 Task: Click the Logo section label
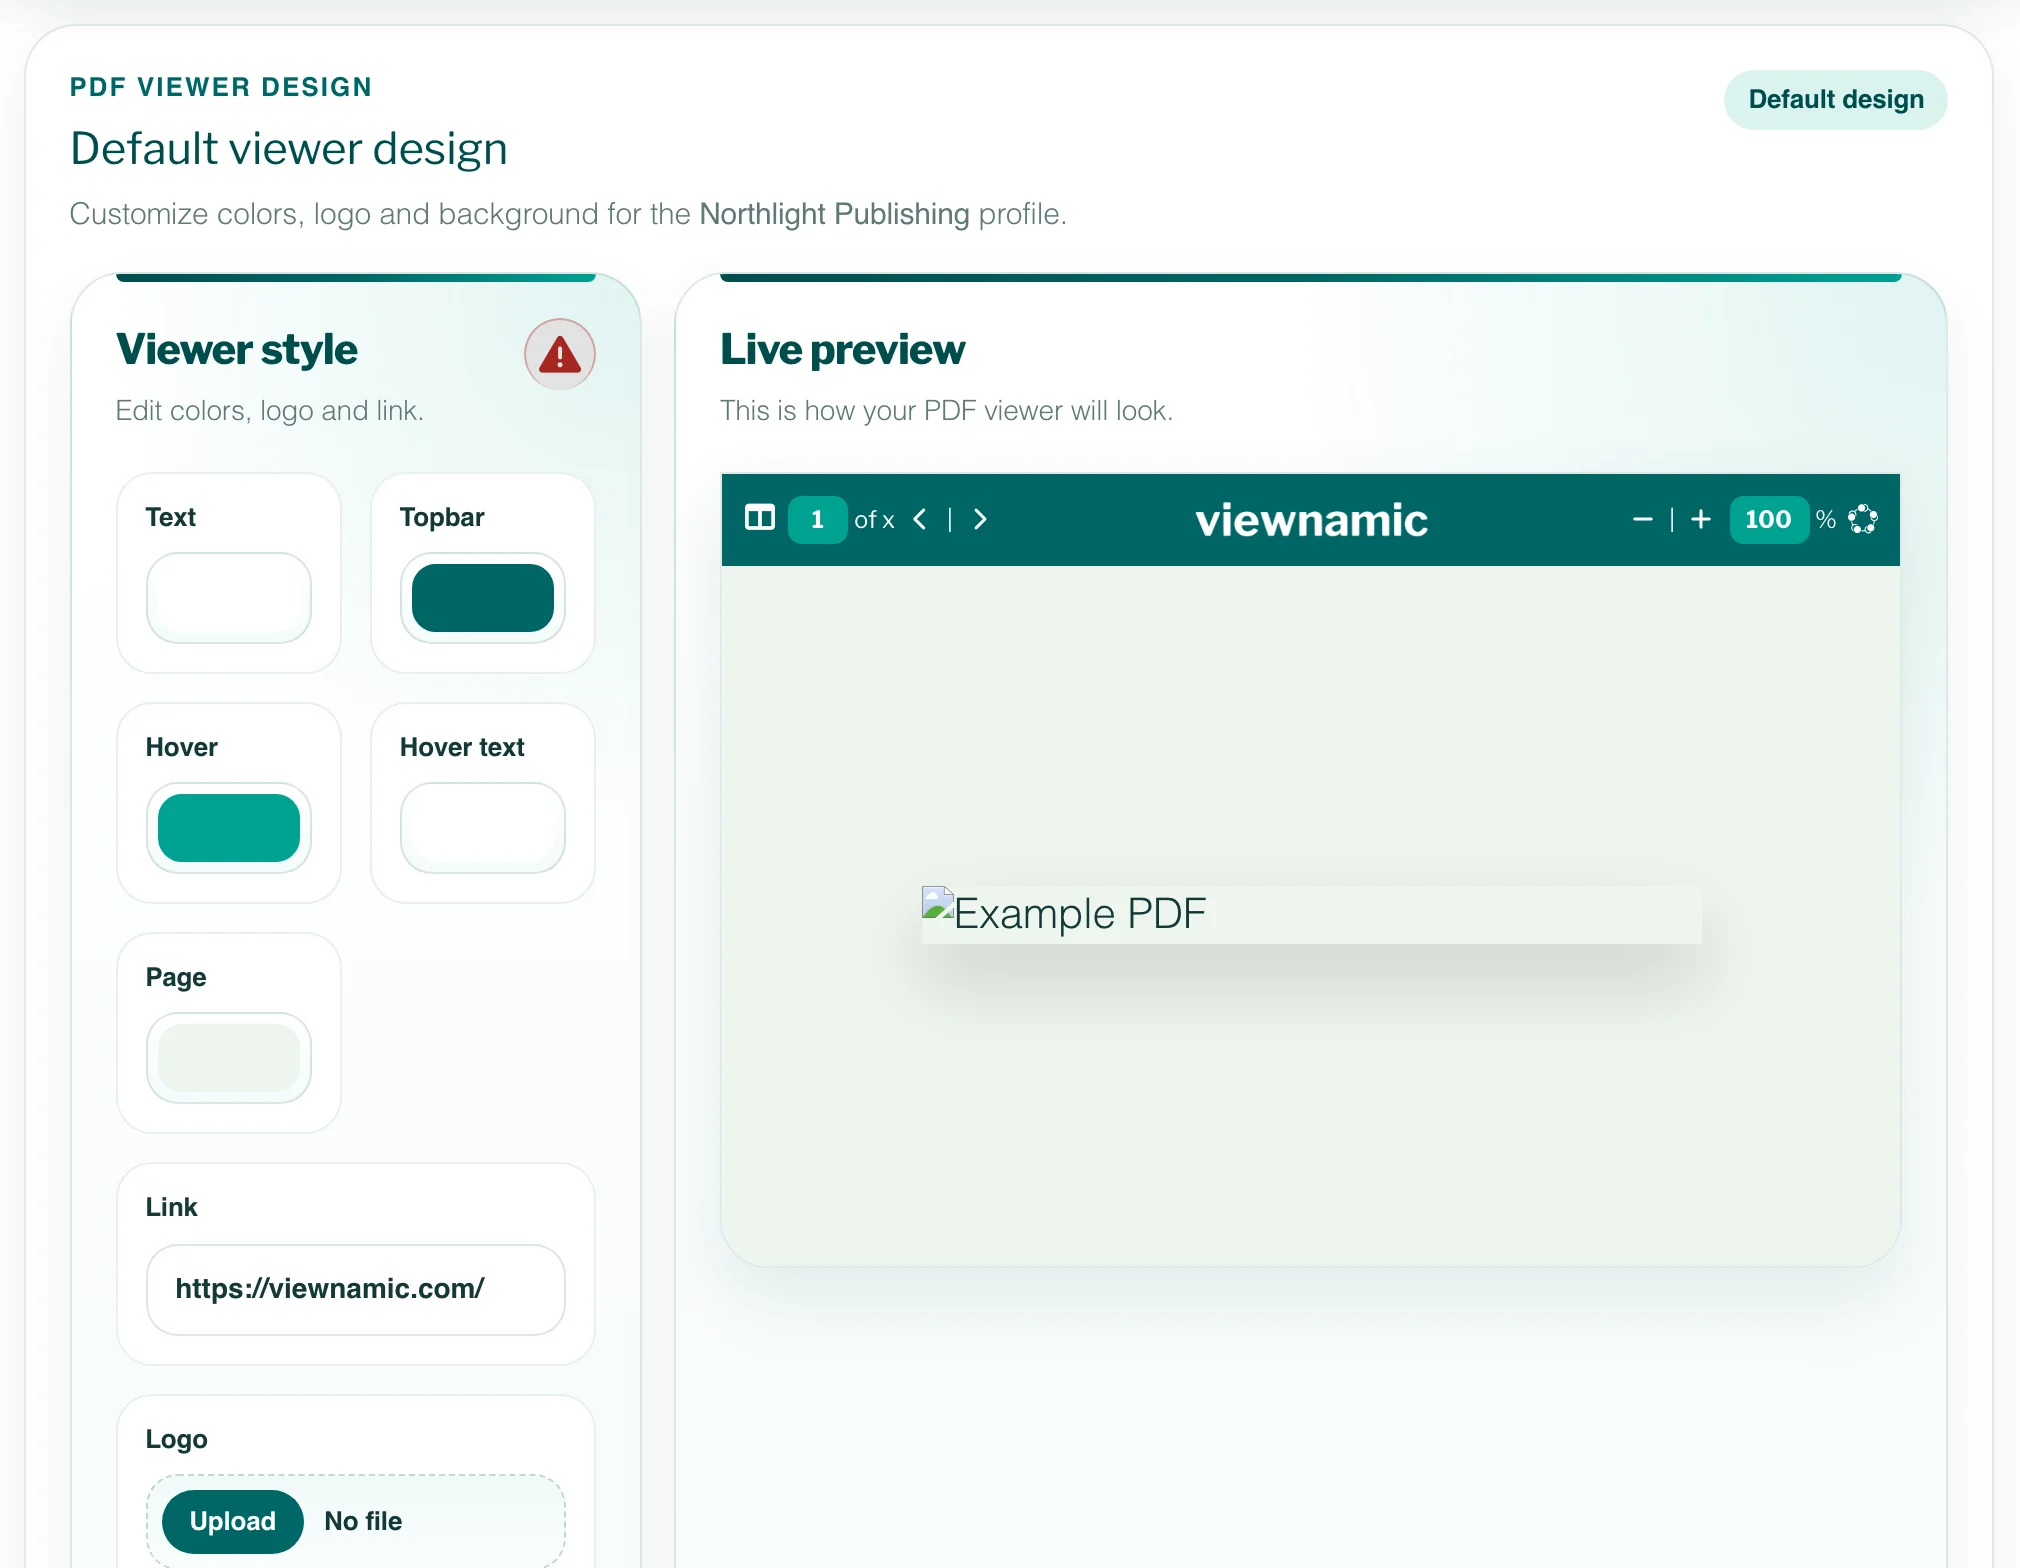pos(177,1440)
